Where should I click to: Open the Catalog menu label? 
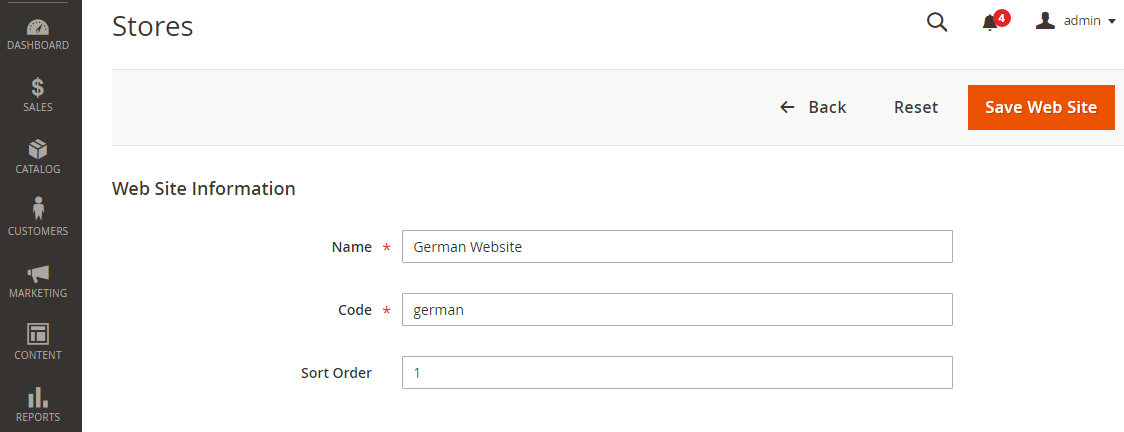coord(38,169)
